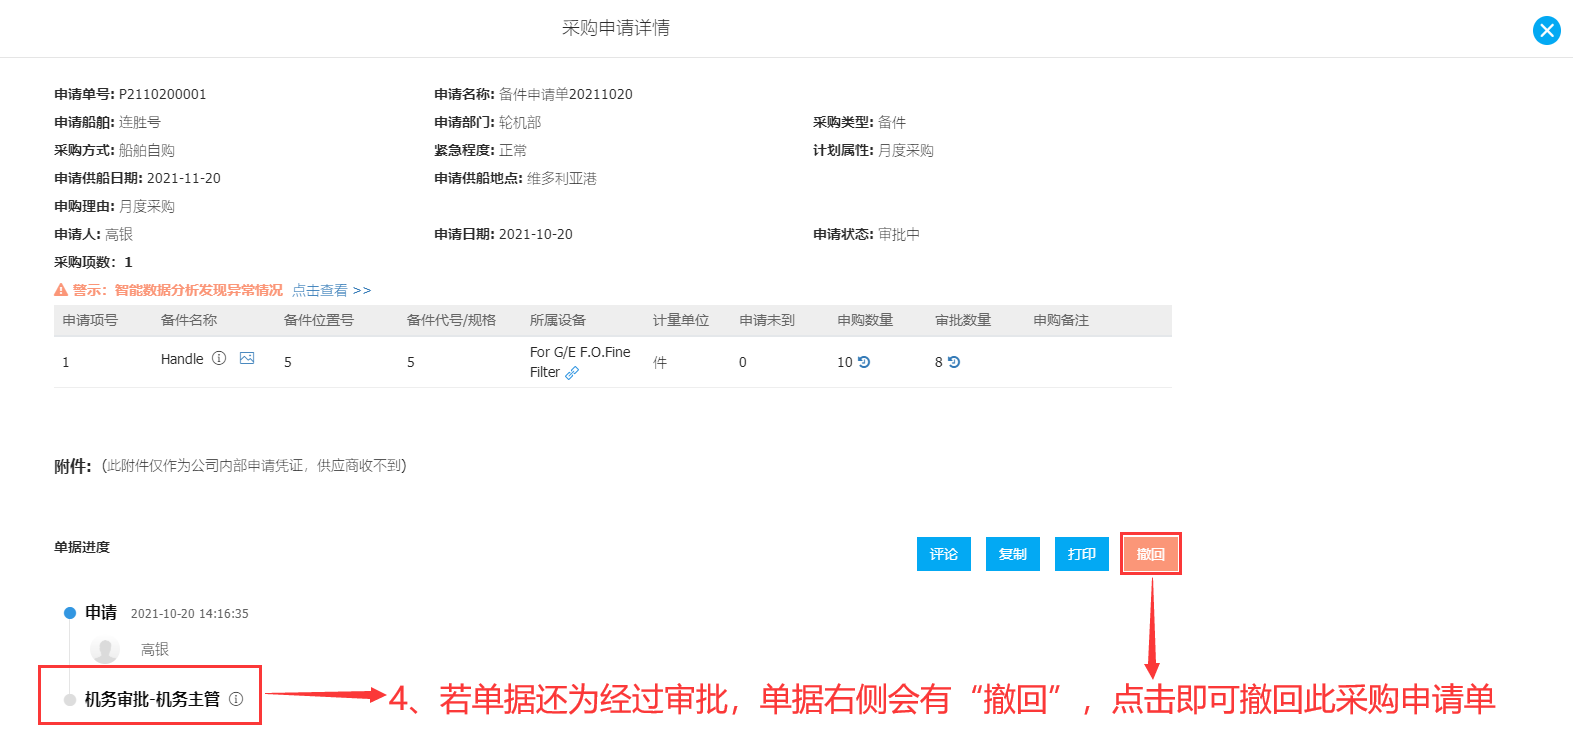Click info icon next to 机务审批-机务主管
The image size is (1573, 732).
point(236,699)
